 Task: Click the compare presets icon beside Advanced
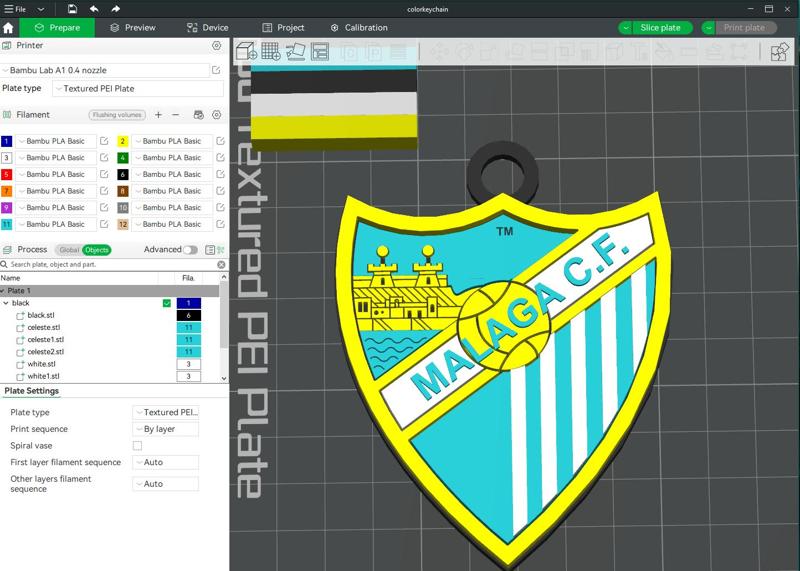coord(209,250)
